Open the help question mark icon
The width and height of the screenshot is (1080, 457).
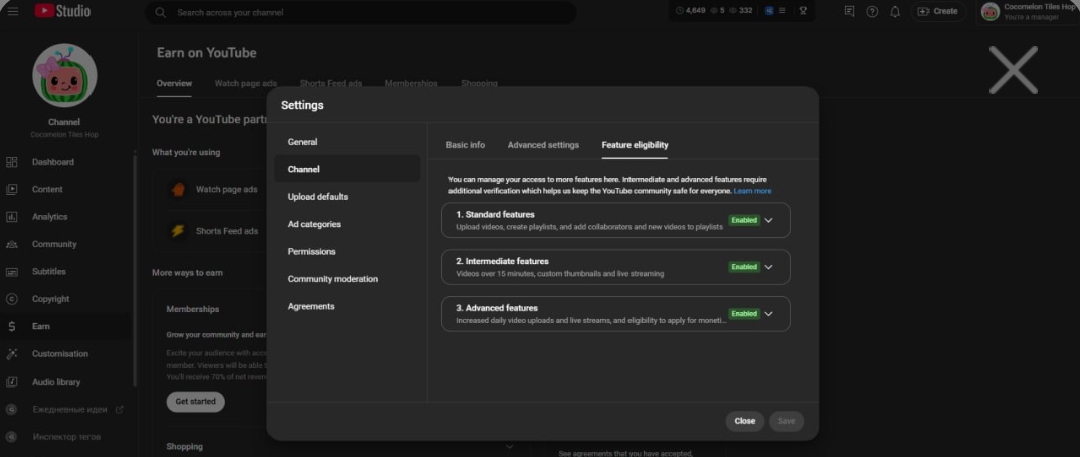[872, 12]
